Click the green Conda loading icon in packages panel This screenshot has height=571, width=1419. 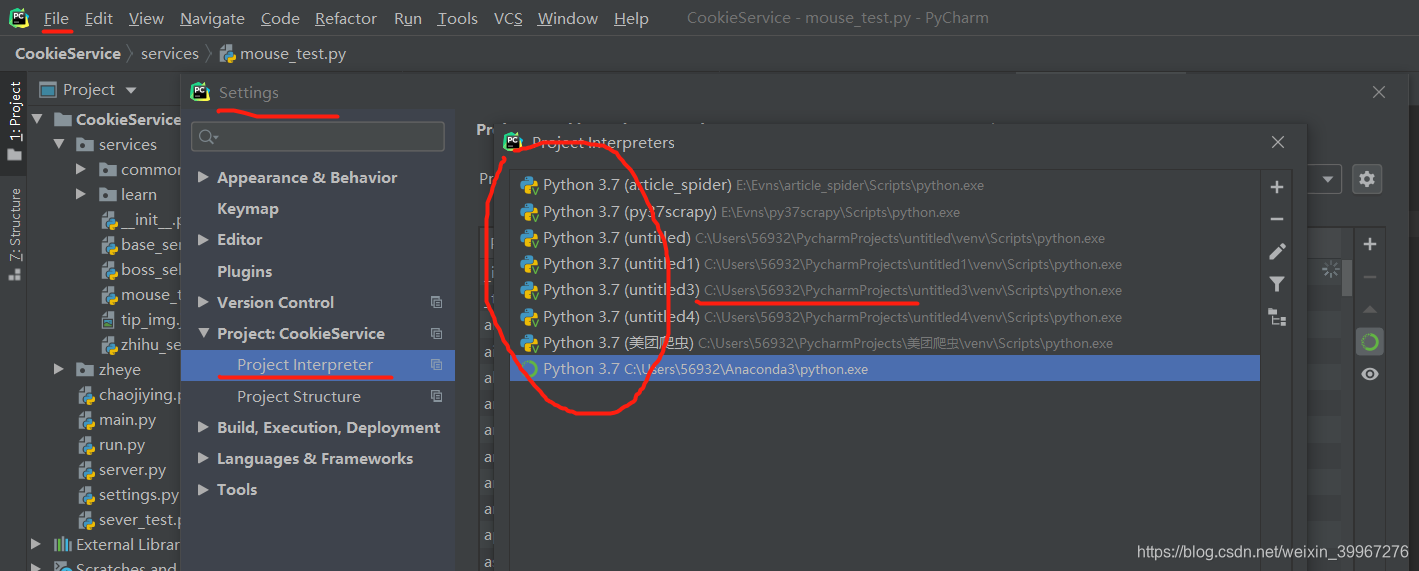pyautogui.click(x=1370, y=342)
